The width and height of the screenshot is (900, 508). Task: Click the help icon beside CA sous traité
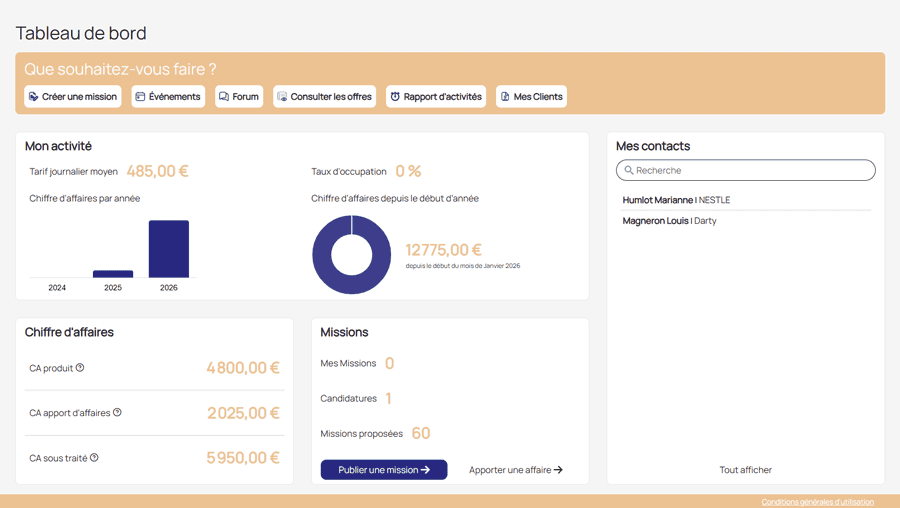pos(94,458)
